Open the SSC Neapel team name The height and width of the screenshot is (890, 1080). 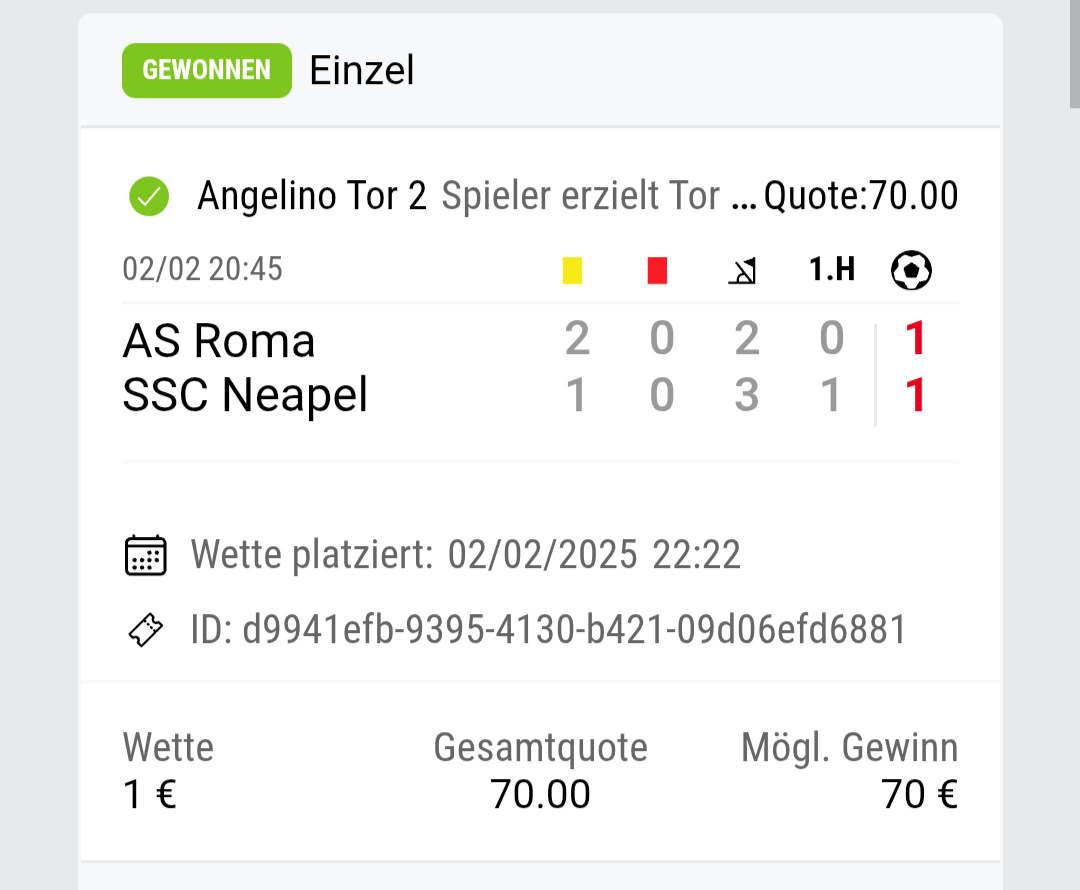[x=245, y=395]
